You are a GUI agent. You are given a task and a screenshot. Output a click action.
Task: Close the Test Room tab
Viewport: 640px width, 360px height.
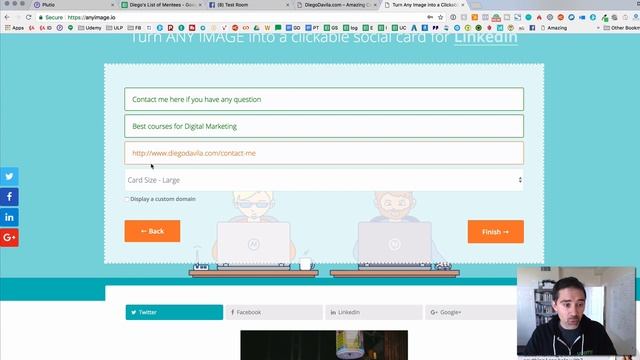287,5
